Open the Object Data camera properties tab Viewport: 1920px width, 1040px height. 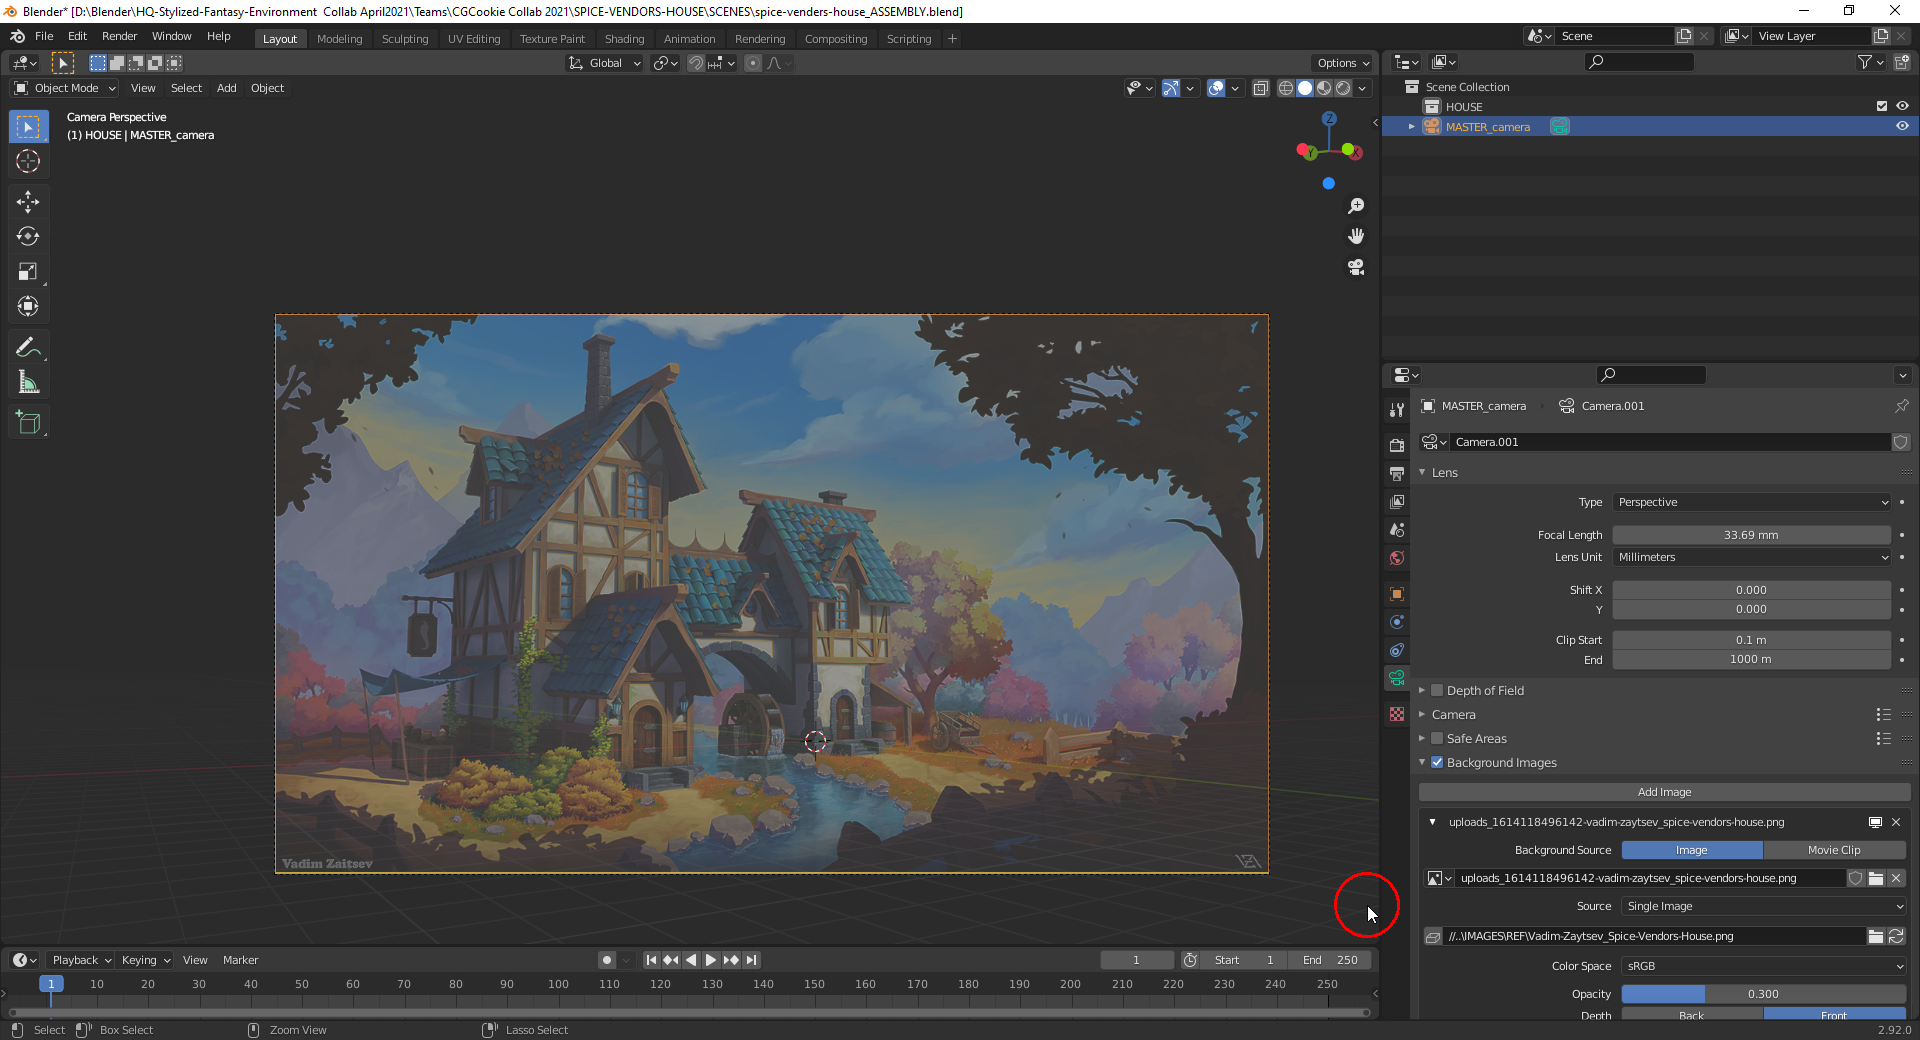(1397, 678)
